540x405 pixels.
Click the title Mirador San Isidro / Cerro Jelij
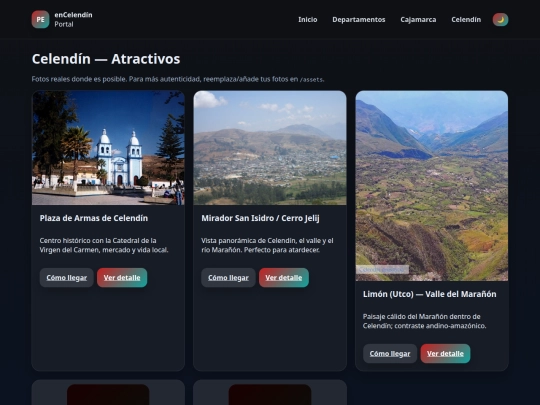pos(260,218)
